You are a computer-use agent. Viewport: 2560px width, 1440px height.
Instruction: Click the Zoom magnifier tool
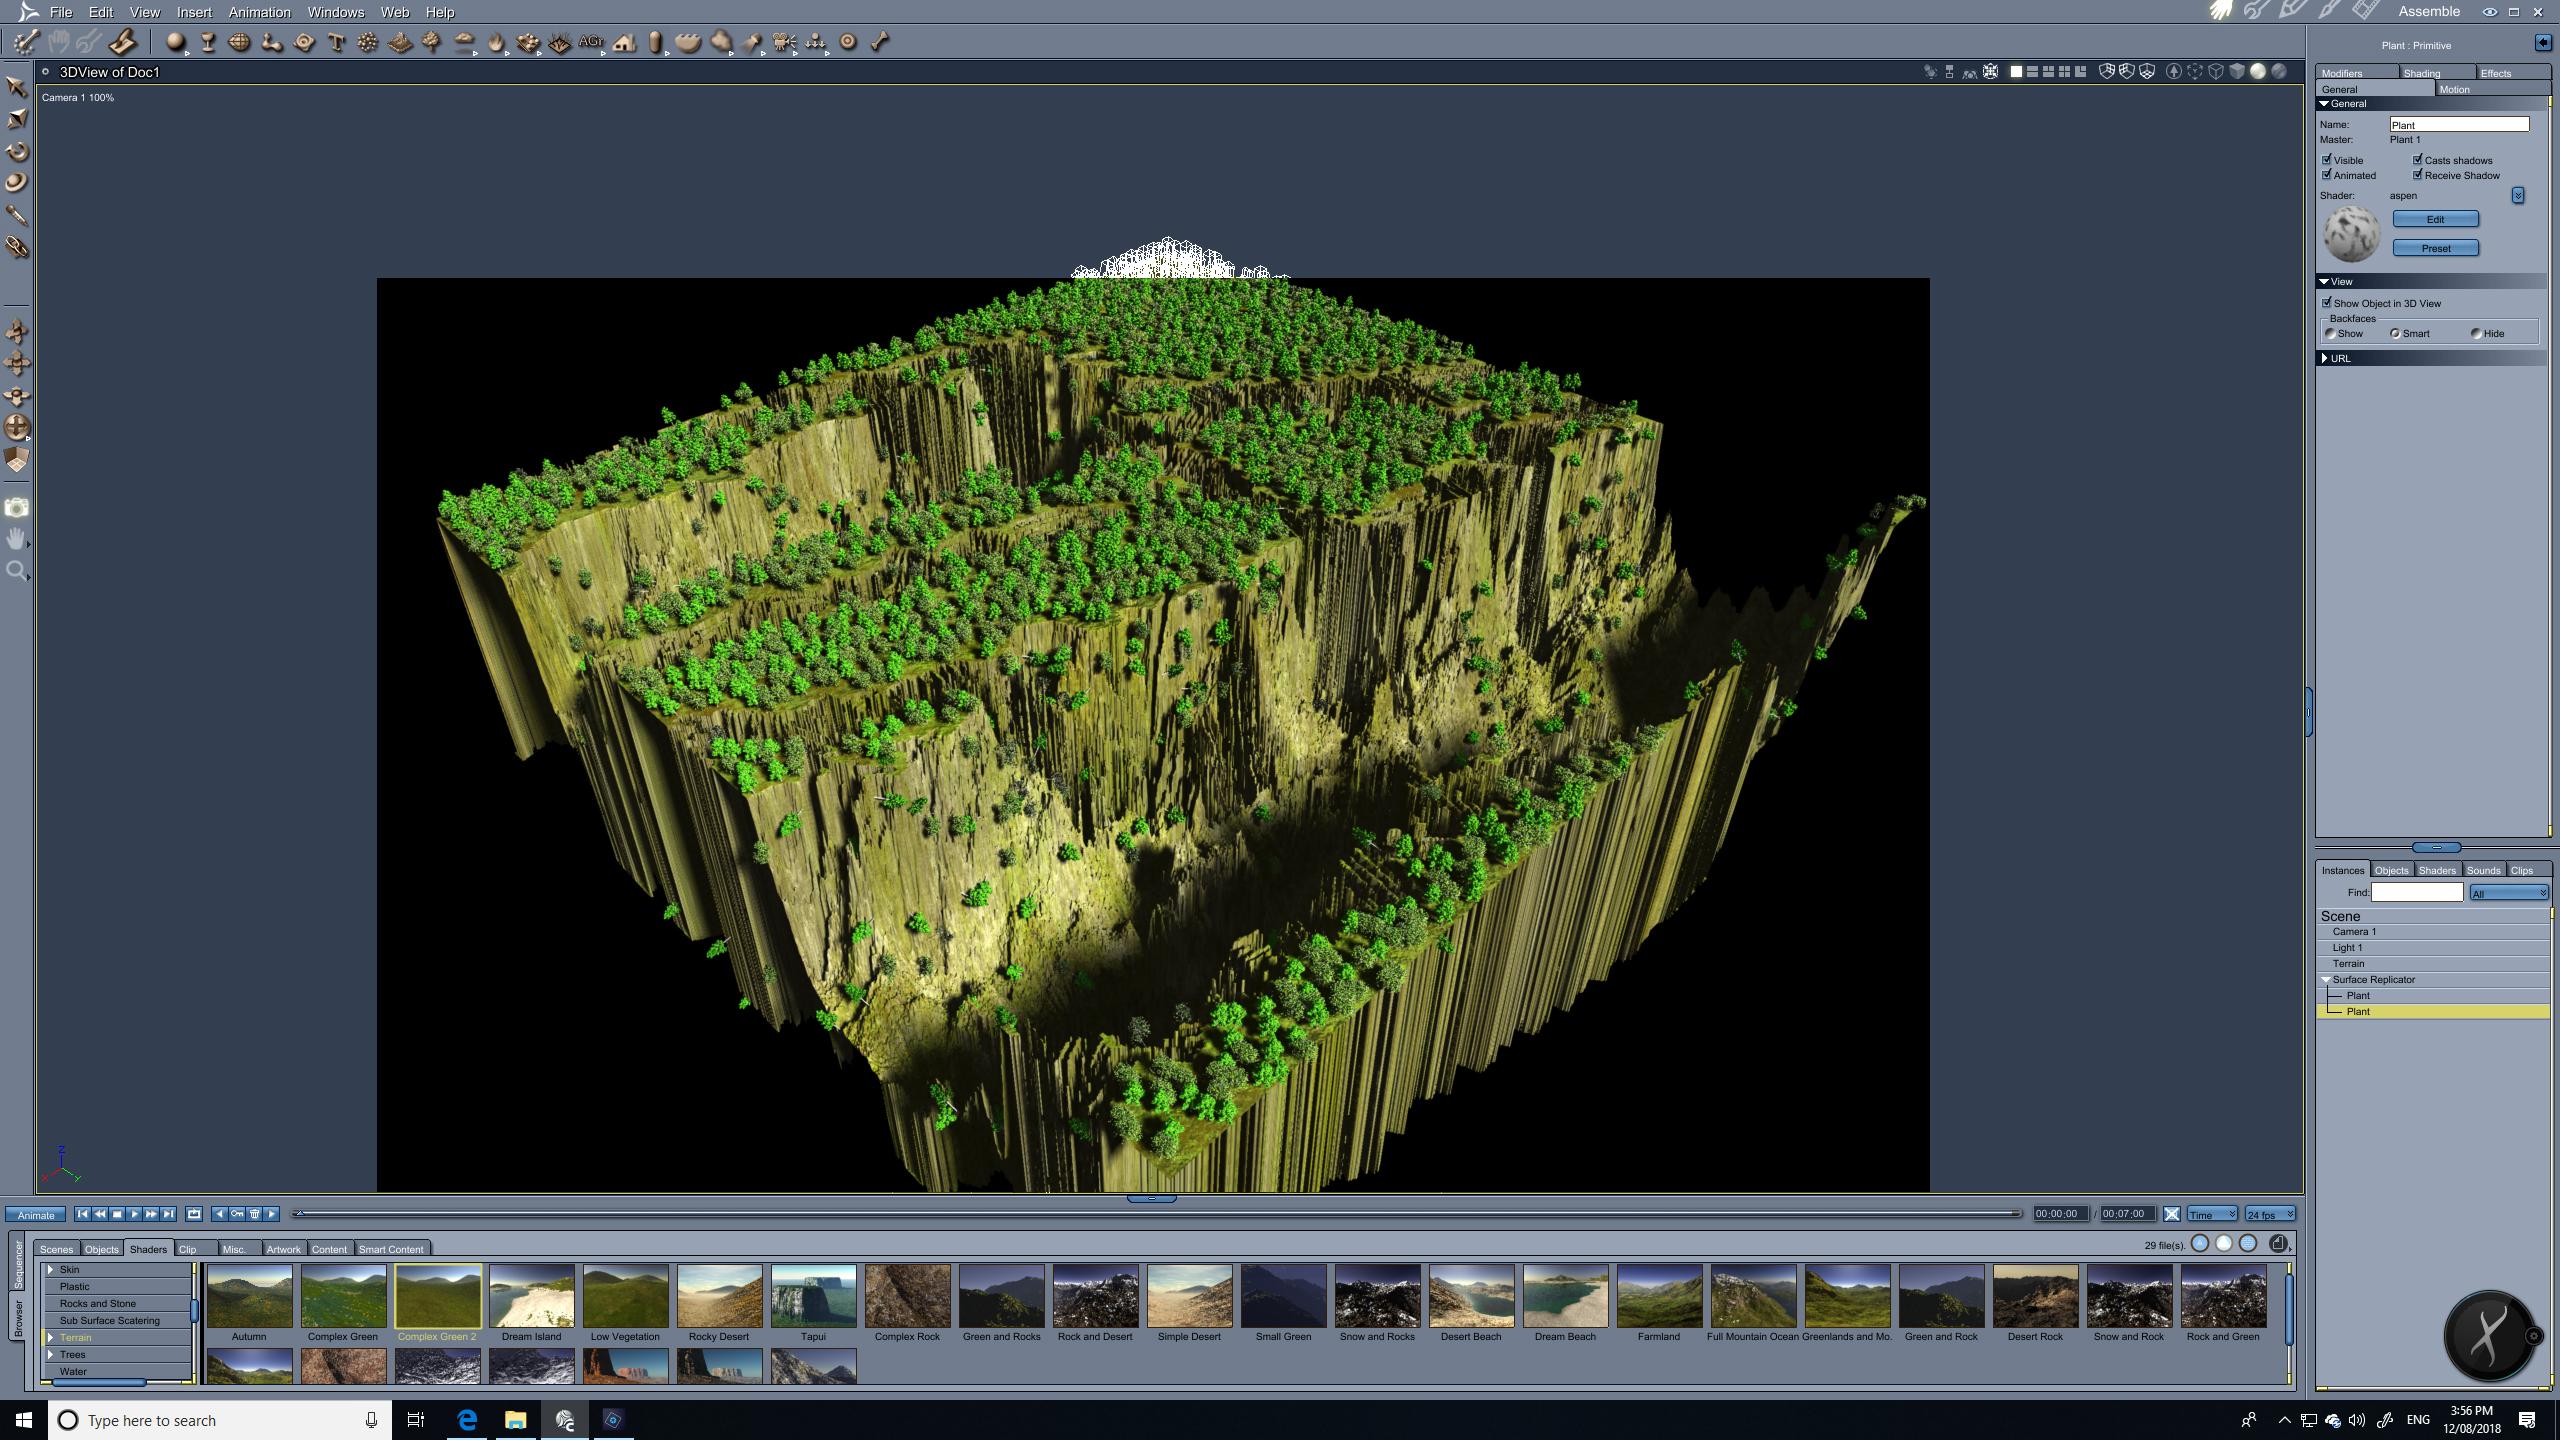click(x=17, y=571)
